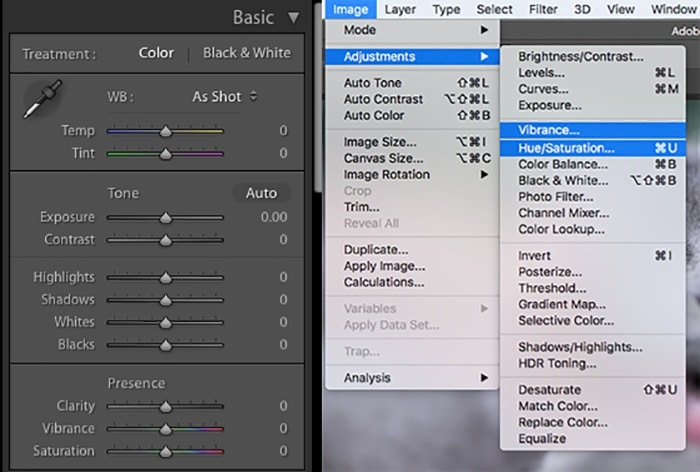Set treatment to Black & White

click(247, 53)
